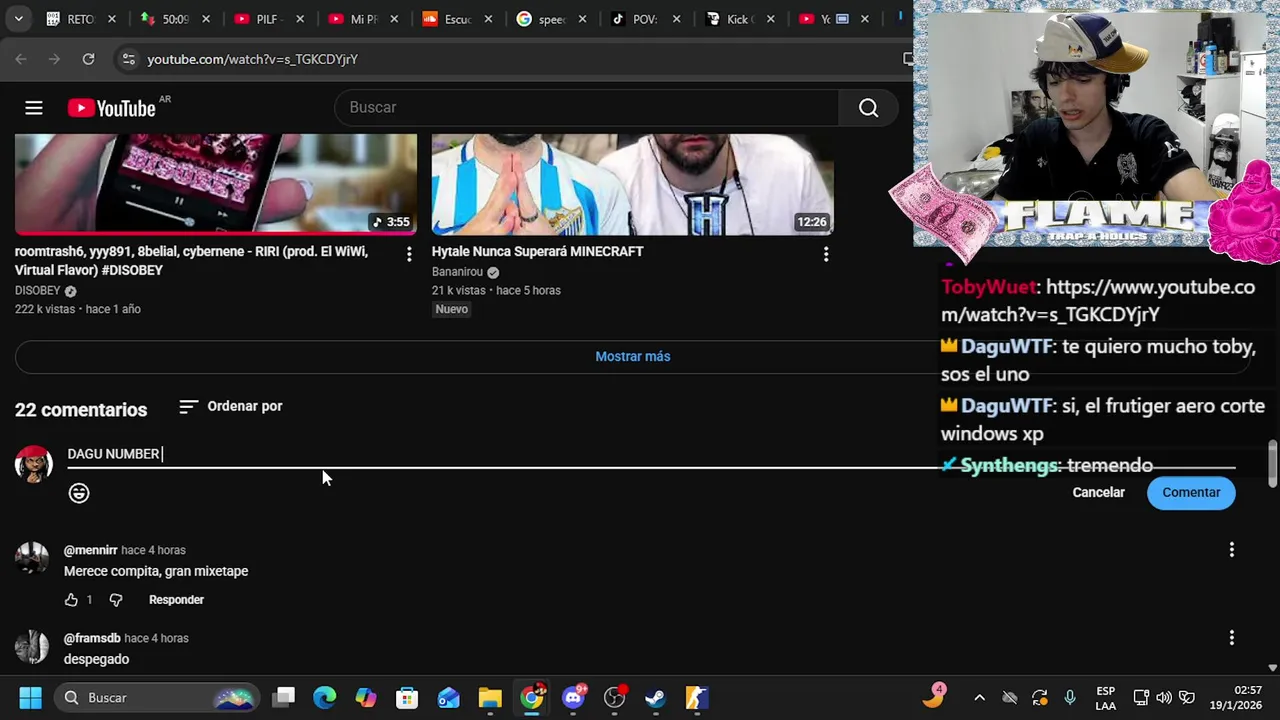Open the Bananirou channel link
The image size is (1280, 720).
[x=457, y=272]
